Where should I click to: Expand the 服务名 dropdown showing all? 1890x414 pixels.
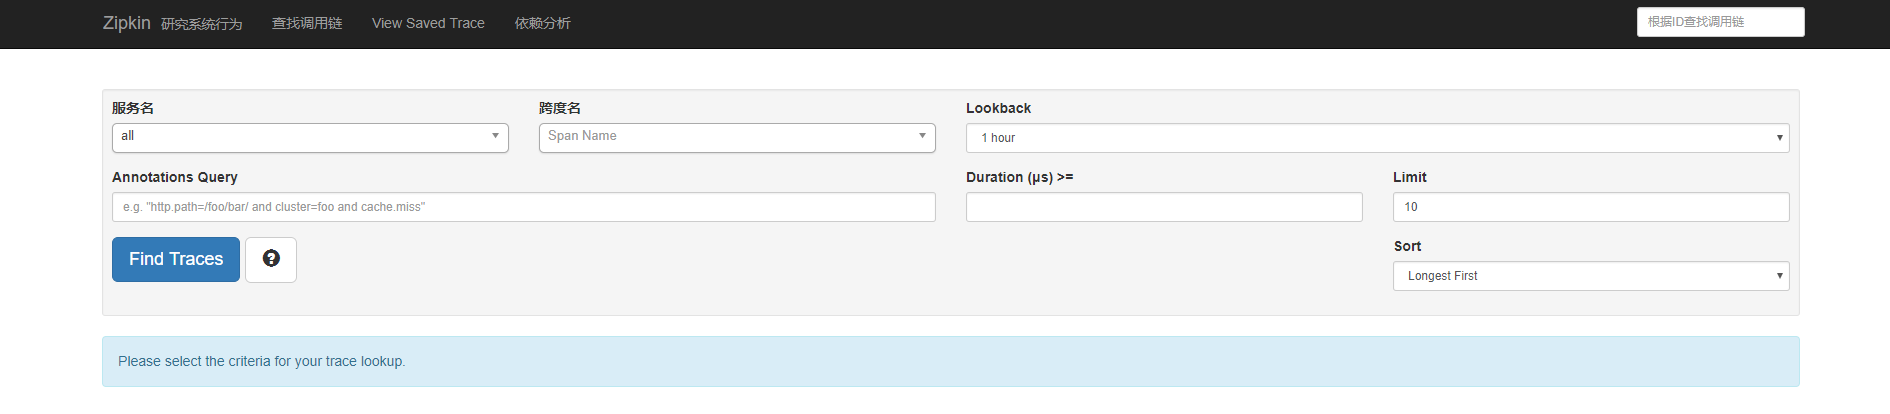tap(310, 137)
